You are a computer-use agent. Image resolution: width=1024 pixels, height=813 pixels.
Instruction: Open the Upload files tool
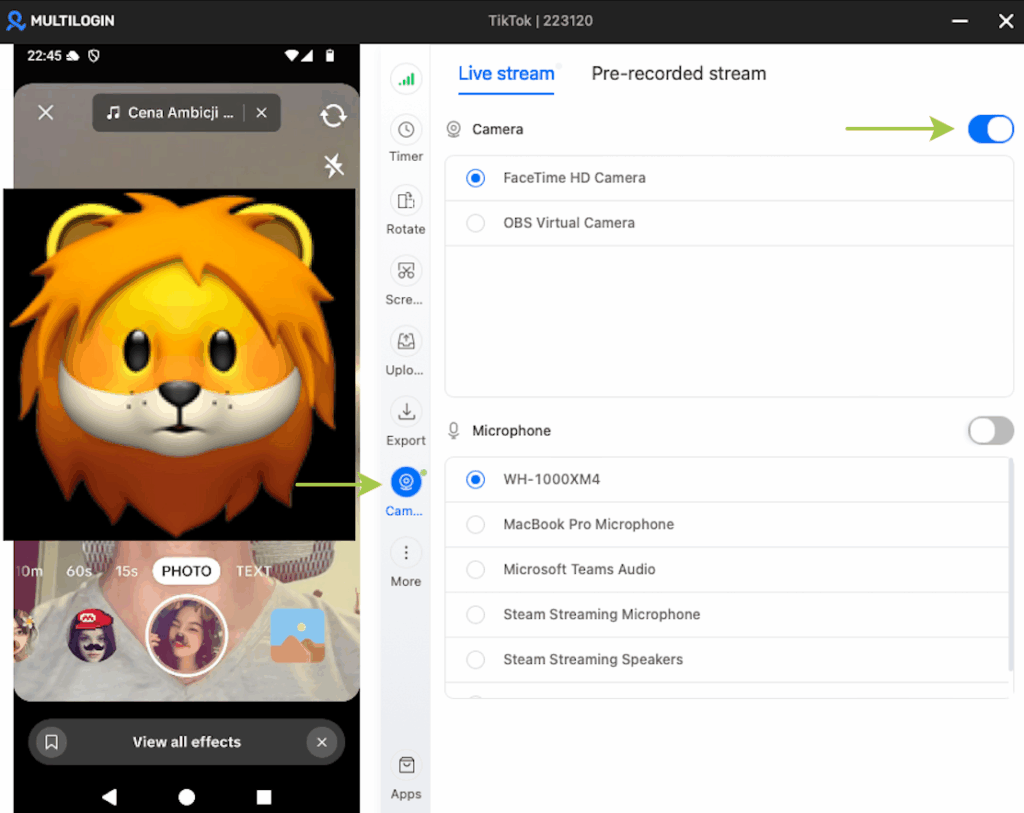[405, 351]
